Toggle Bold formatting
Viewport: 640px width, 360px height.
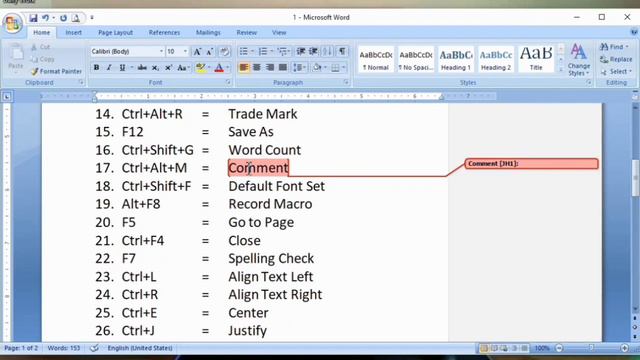[x=96, y=68]
